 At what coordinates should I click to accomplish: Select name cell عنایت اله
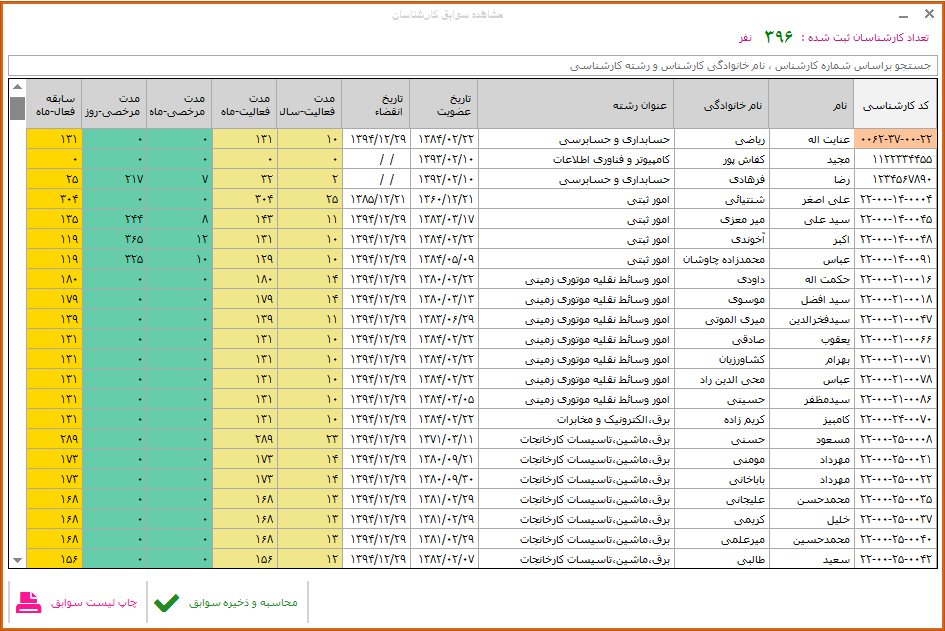pyautogui.click(x=812, y=139)
